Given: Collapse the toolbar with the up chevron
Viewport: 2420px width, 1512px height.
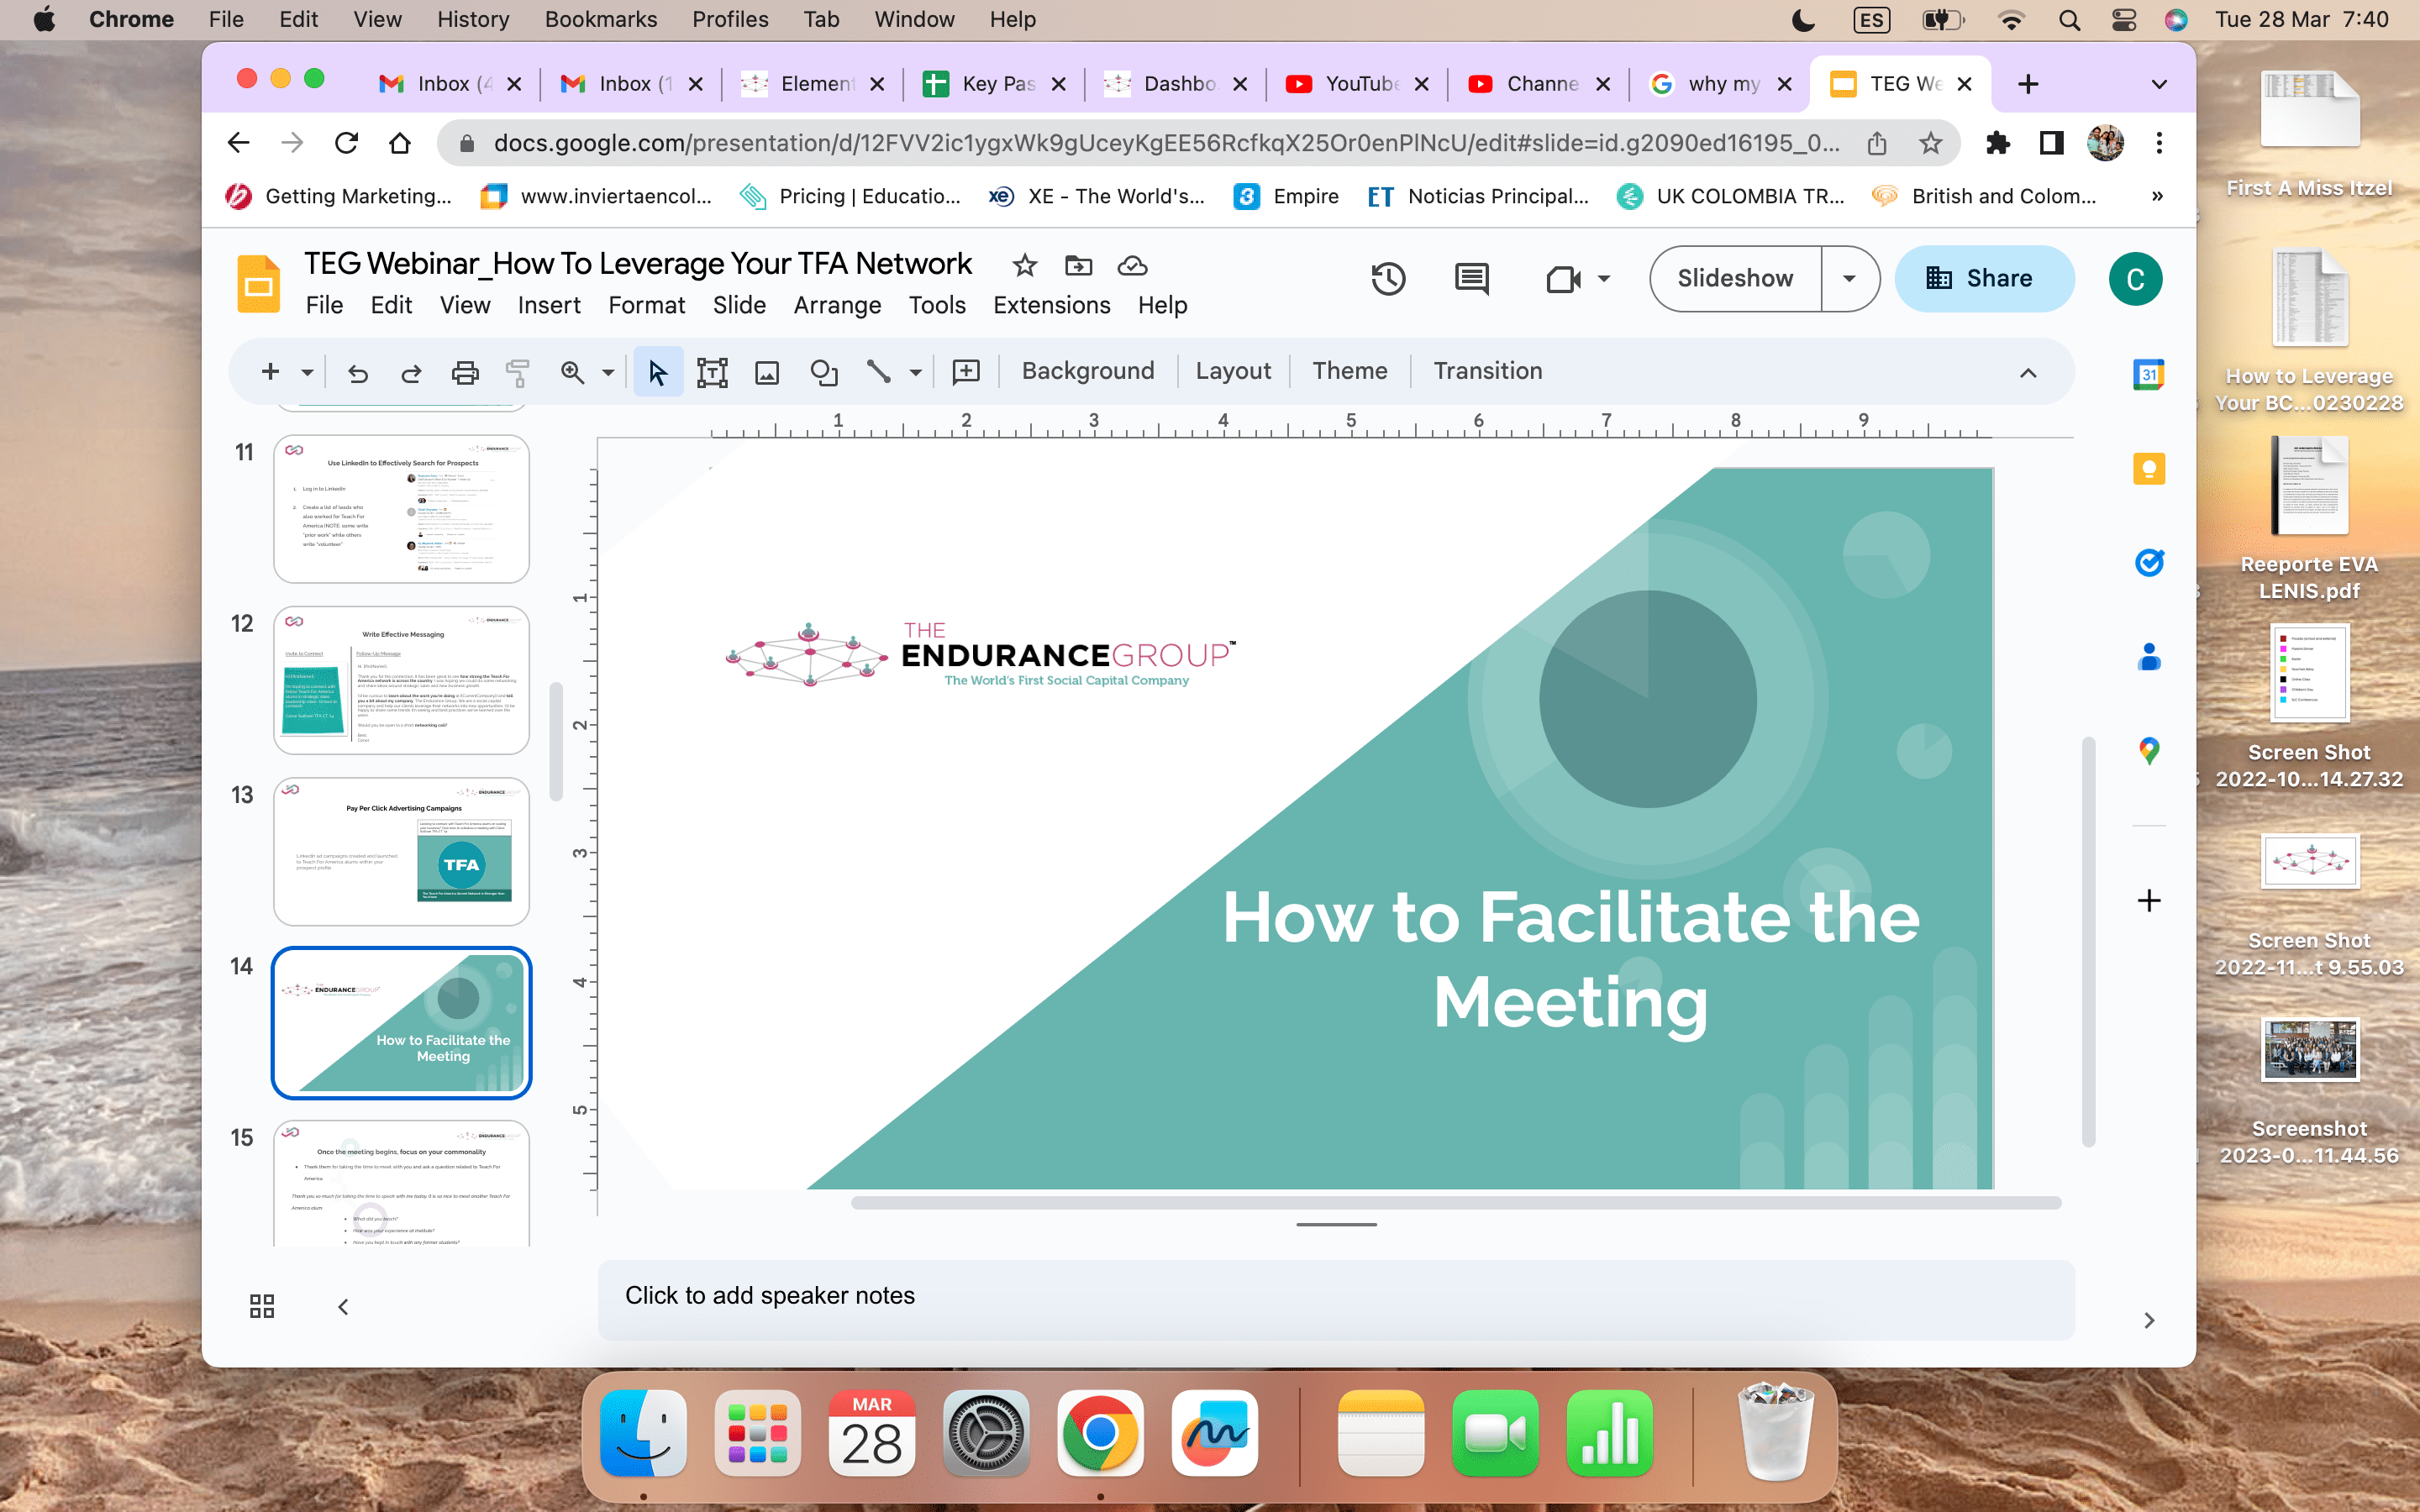Looking at the screenshot, I should point(2027,373).
